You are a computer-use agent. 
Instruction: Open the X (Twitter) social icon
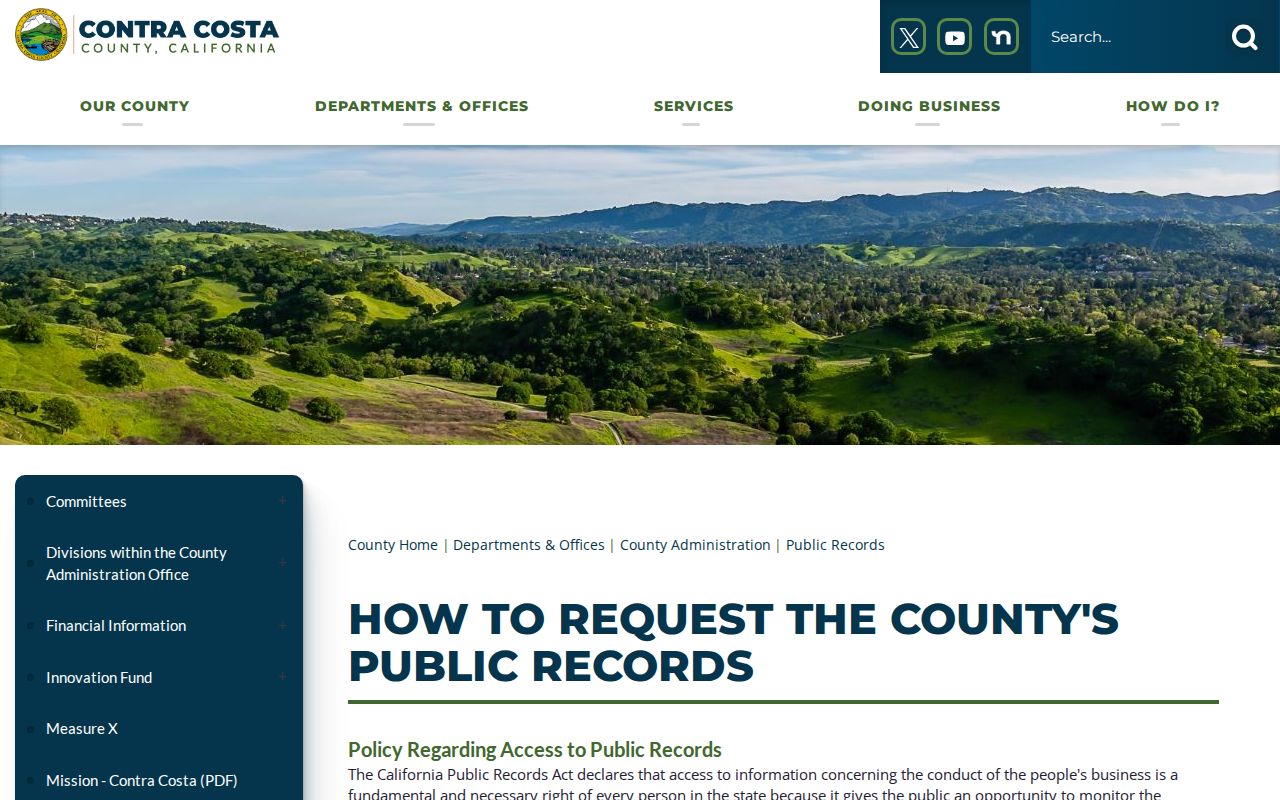pos(908,37)
